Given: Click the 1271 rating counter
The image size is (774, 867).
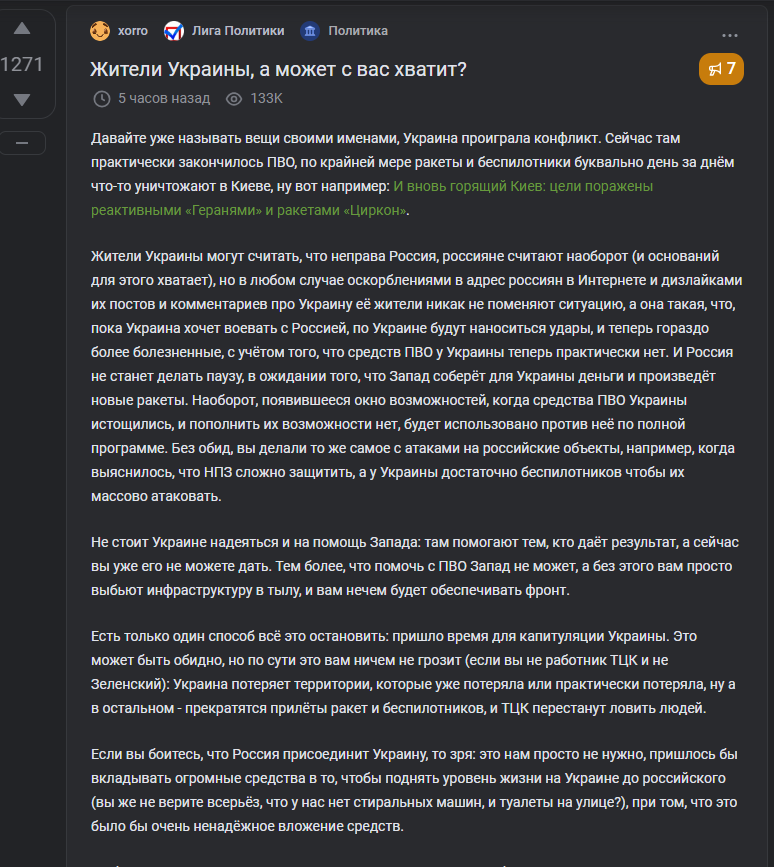Looking at the screenshot, I should pos(22,64).
